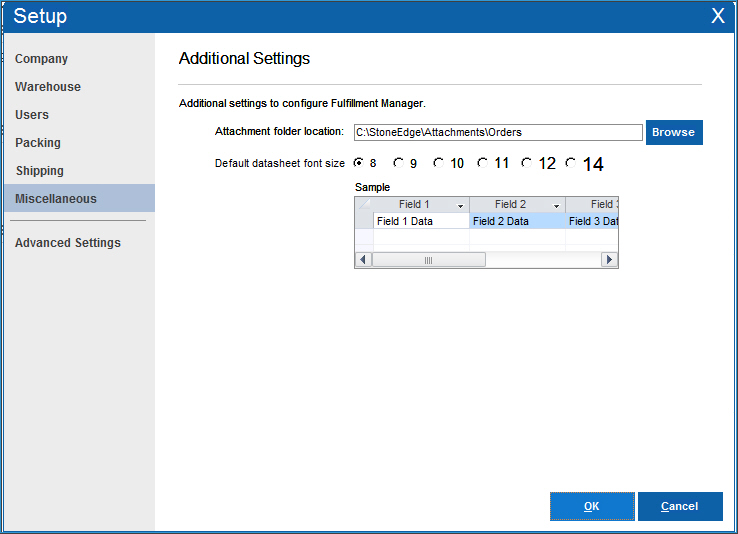738x534 pixels.
Task: Open the Company settings section
Action: click(42, 59)
